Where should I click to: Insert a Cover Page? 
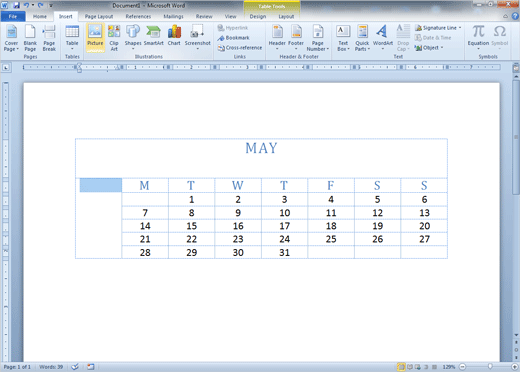[11, 38]
